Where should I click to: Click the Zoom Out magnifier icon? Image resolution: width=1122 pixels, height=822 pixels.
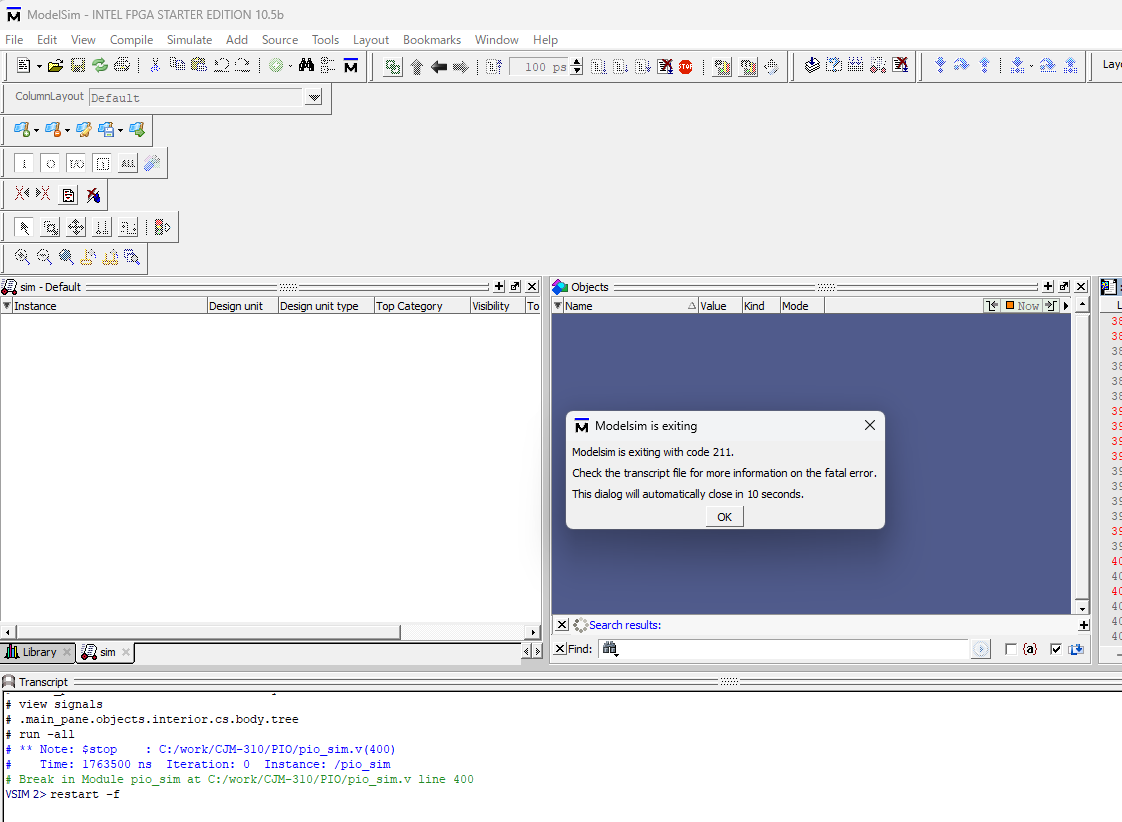pyautogui.click(x=44, y=258)
